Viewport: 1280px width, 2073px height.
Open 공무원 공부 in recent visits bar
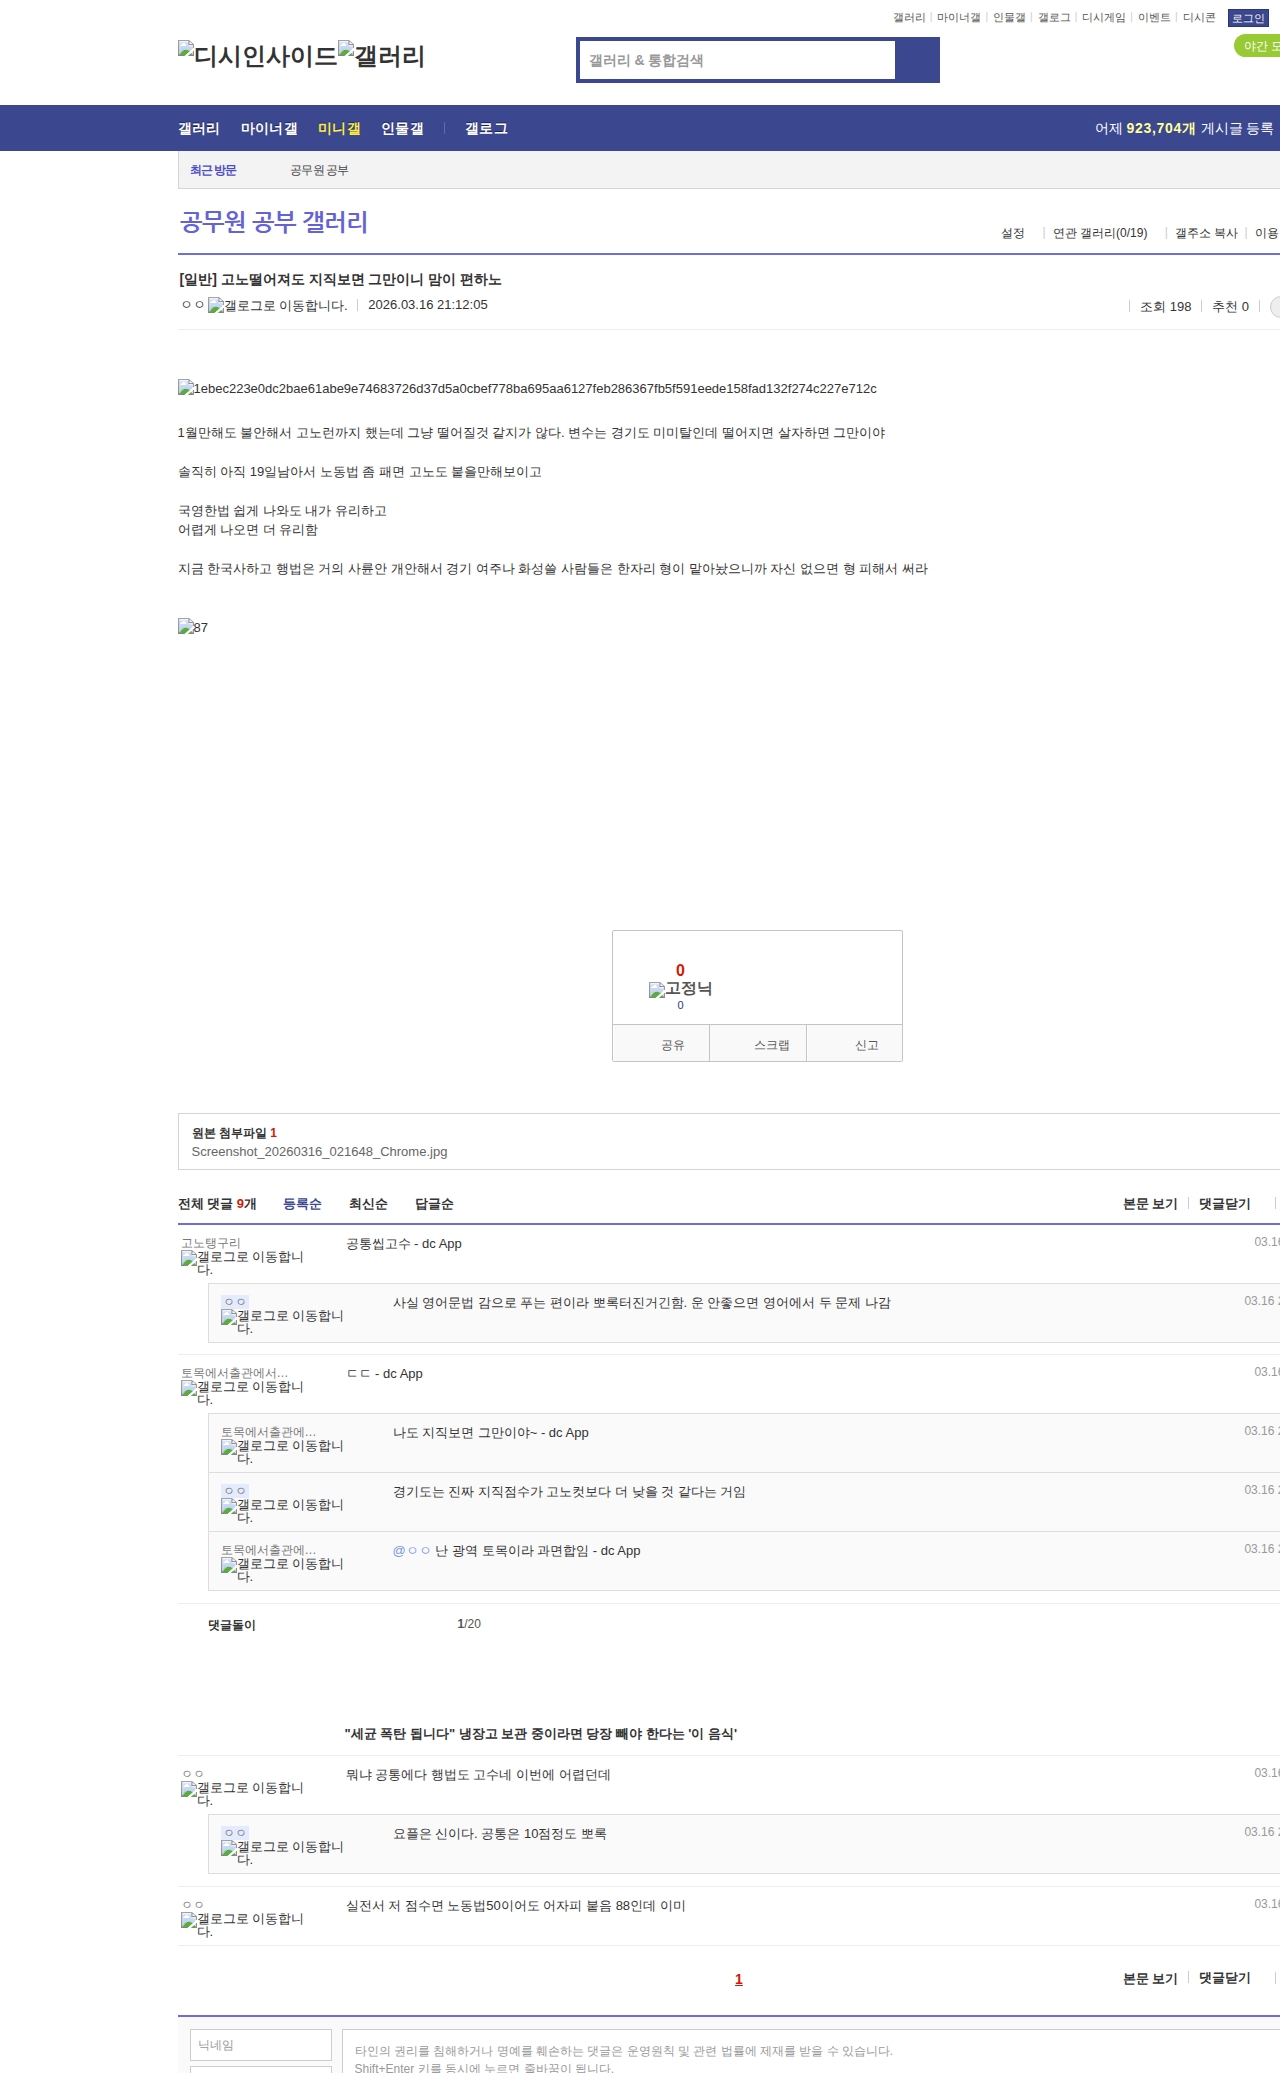click(x=319, y=170)
